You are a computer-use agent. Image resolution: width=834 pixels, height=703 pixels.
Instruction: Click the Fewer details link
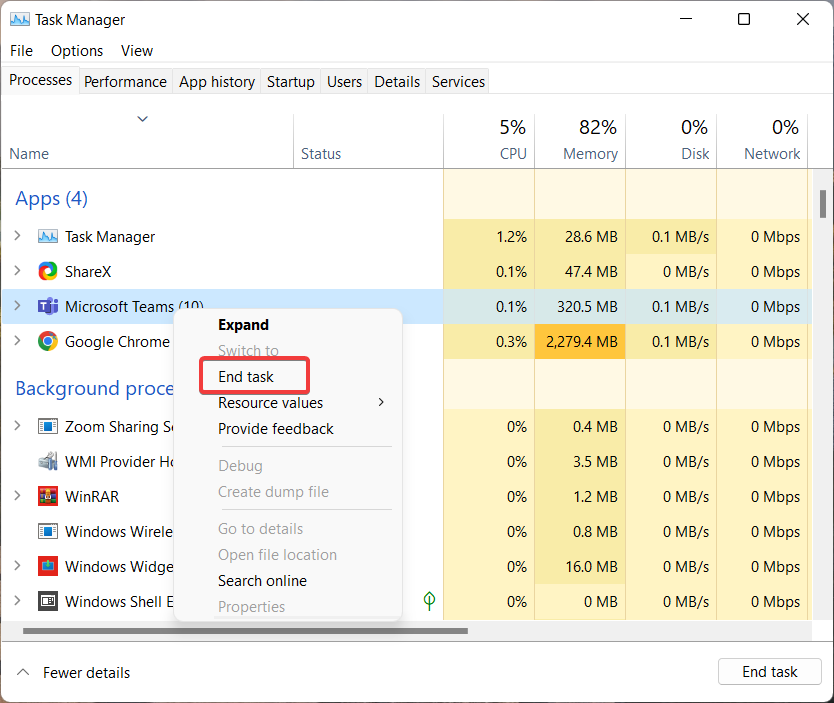(86, 673)
